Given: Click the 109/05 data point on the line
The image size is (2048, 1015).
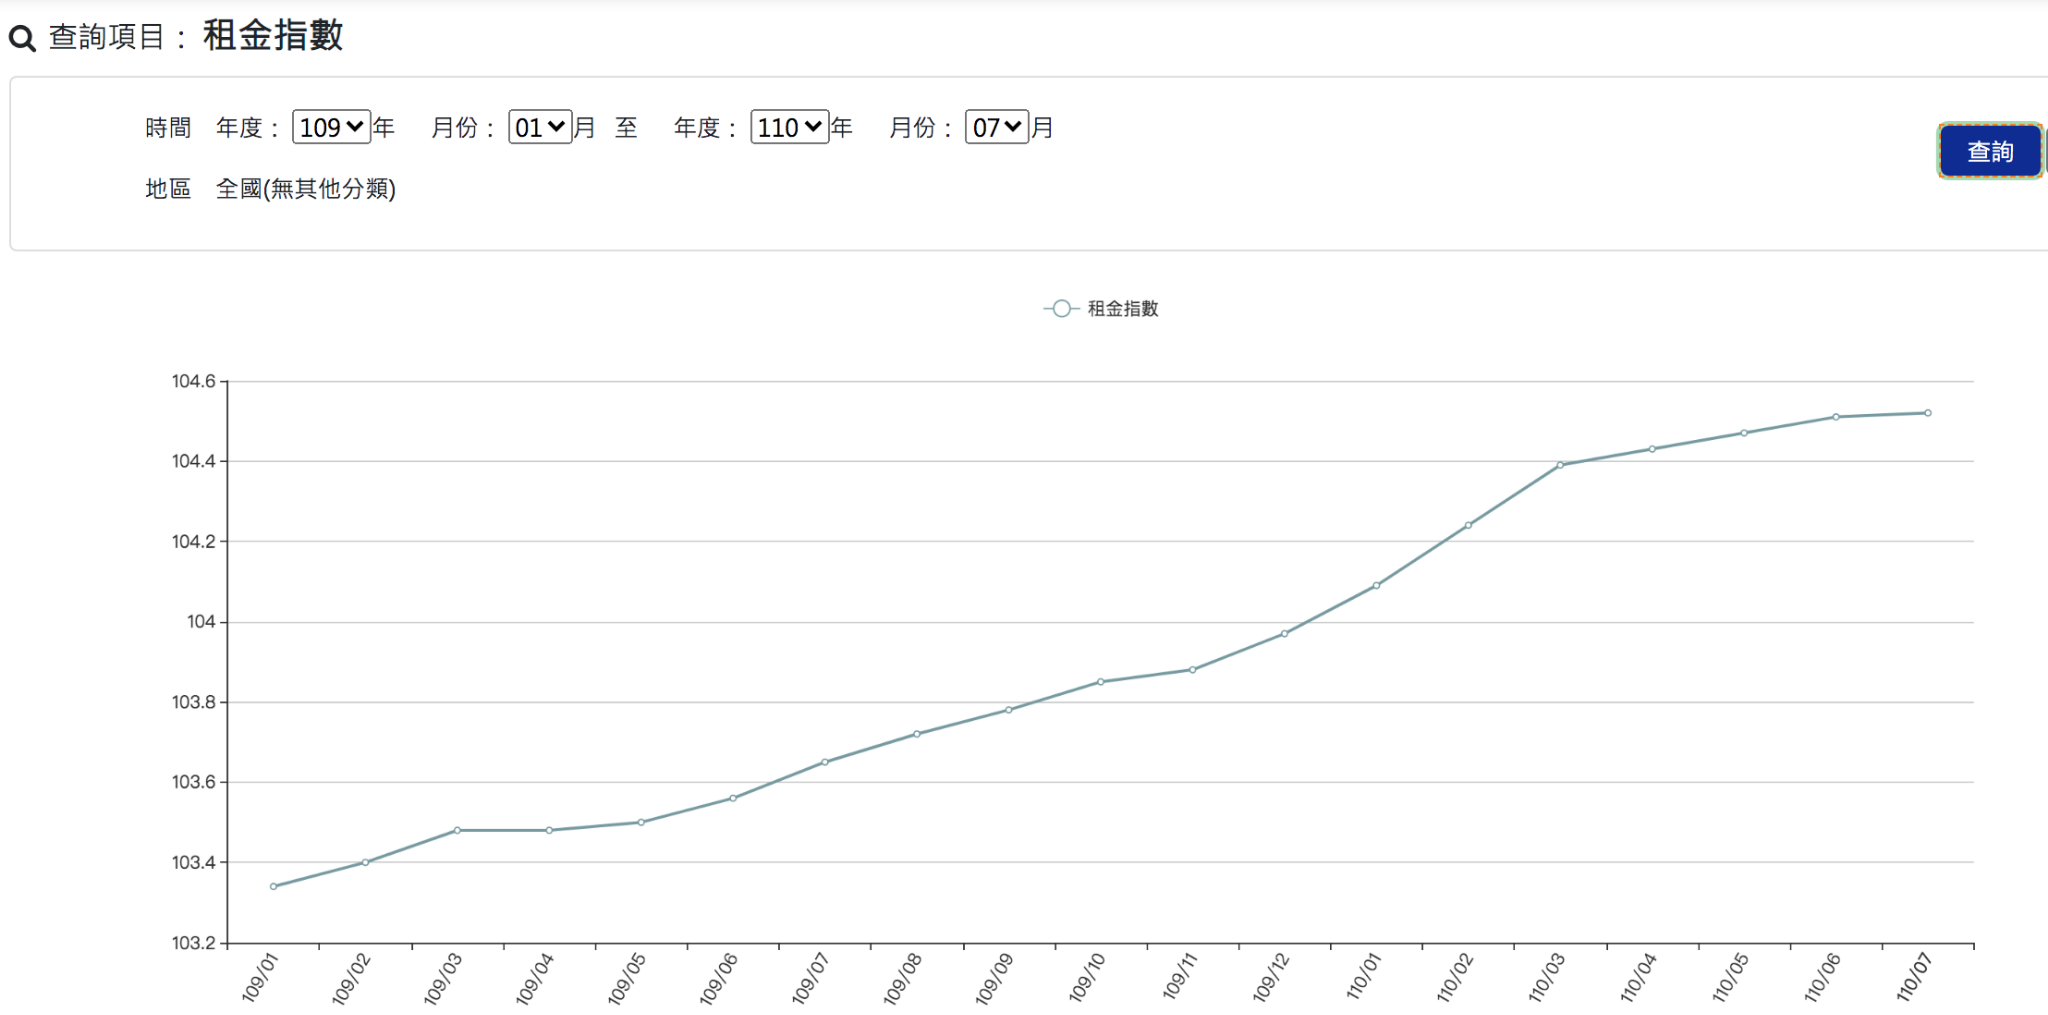Looking at the screenshot, I should coord(641,822).
